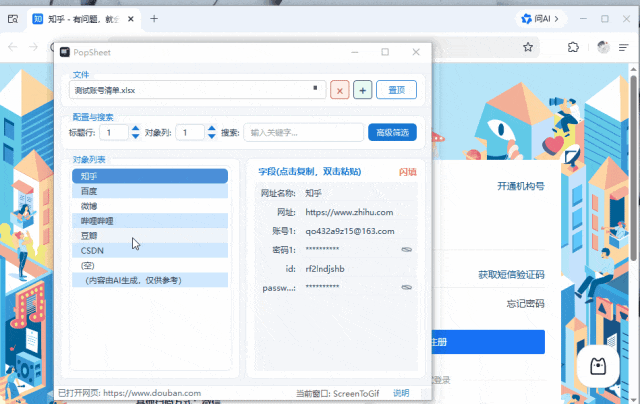Click the status bar text 当前窗口: ScreenToGif

[337, 393]
